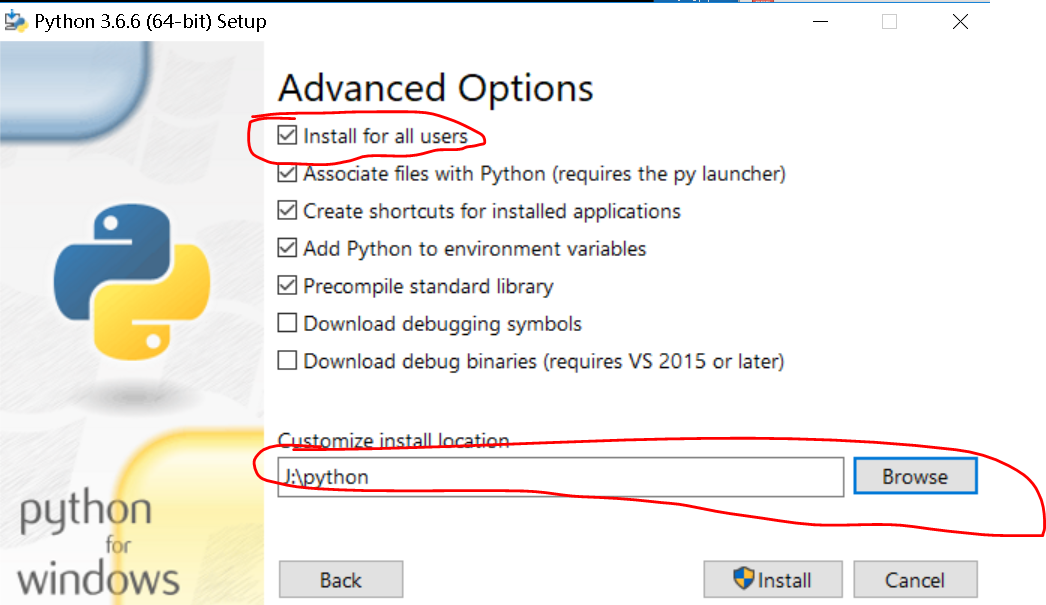Viewport: 1046px width, 605px height.
Task: Toggle Install for all users checkbox
Action: (287, 135)
